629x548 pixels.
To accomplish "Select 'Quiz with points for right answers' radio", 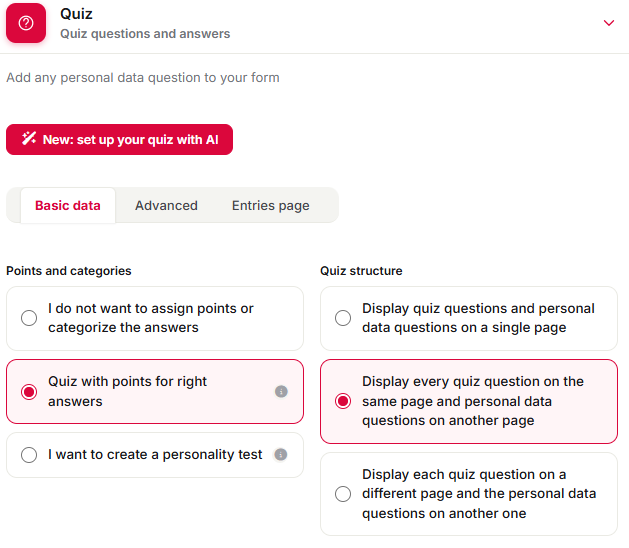I will pos(29,392).
